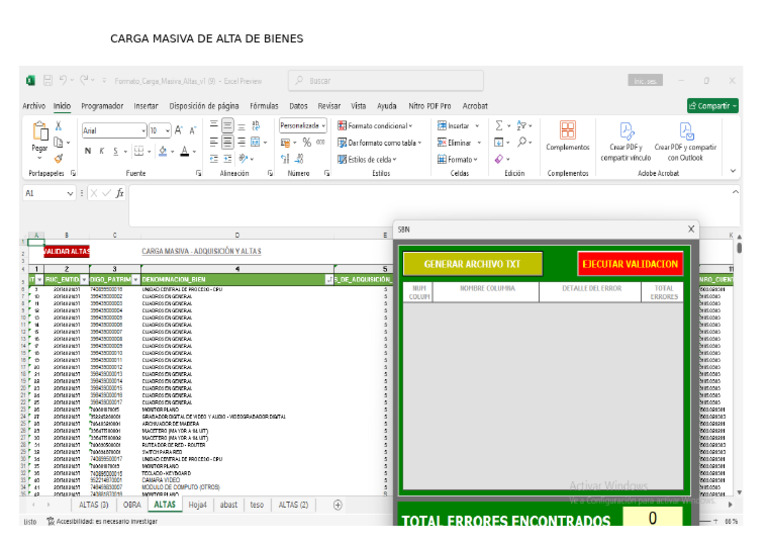Select the Copiar formato paintbrush icon
This screenshot has width=768, height=543.
click(x=59, y=158)
